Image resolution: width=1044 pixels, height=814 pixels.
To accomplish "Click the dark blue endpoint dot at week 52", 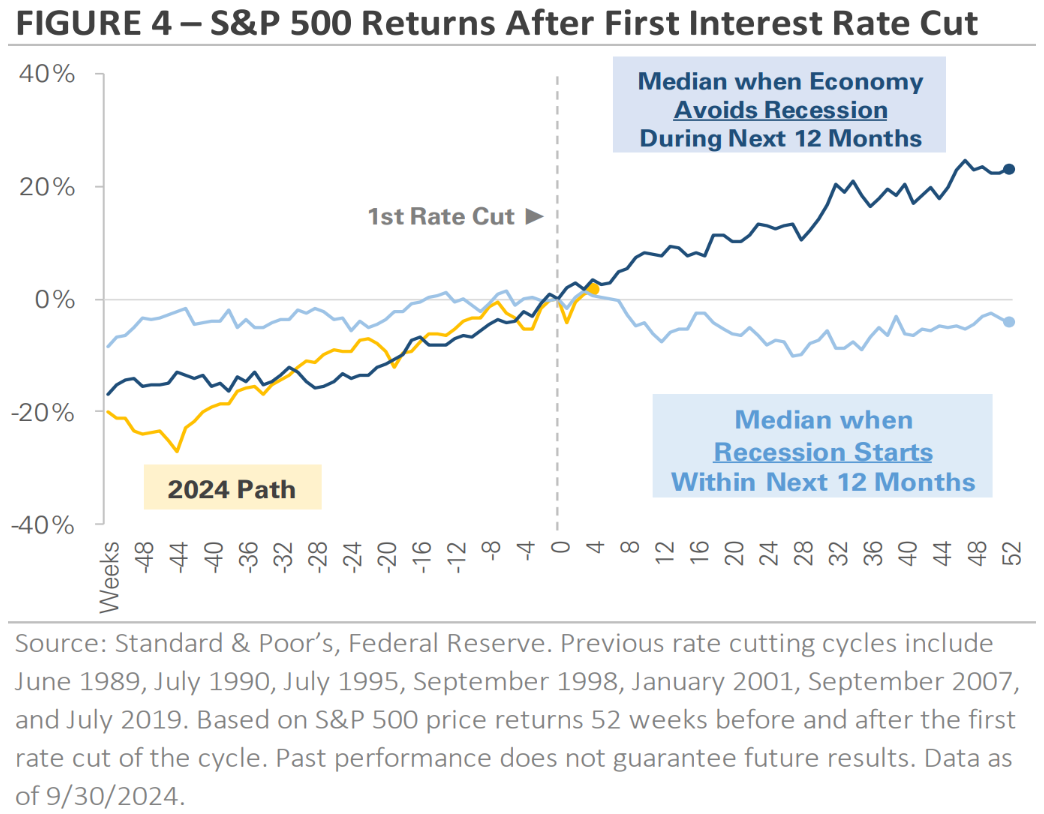I will pyautogui.click(x=1009, y=170).
